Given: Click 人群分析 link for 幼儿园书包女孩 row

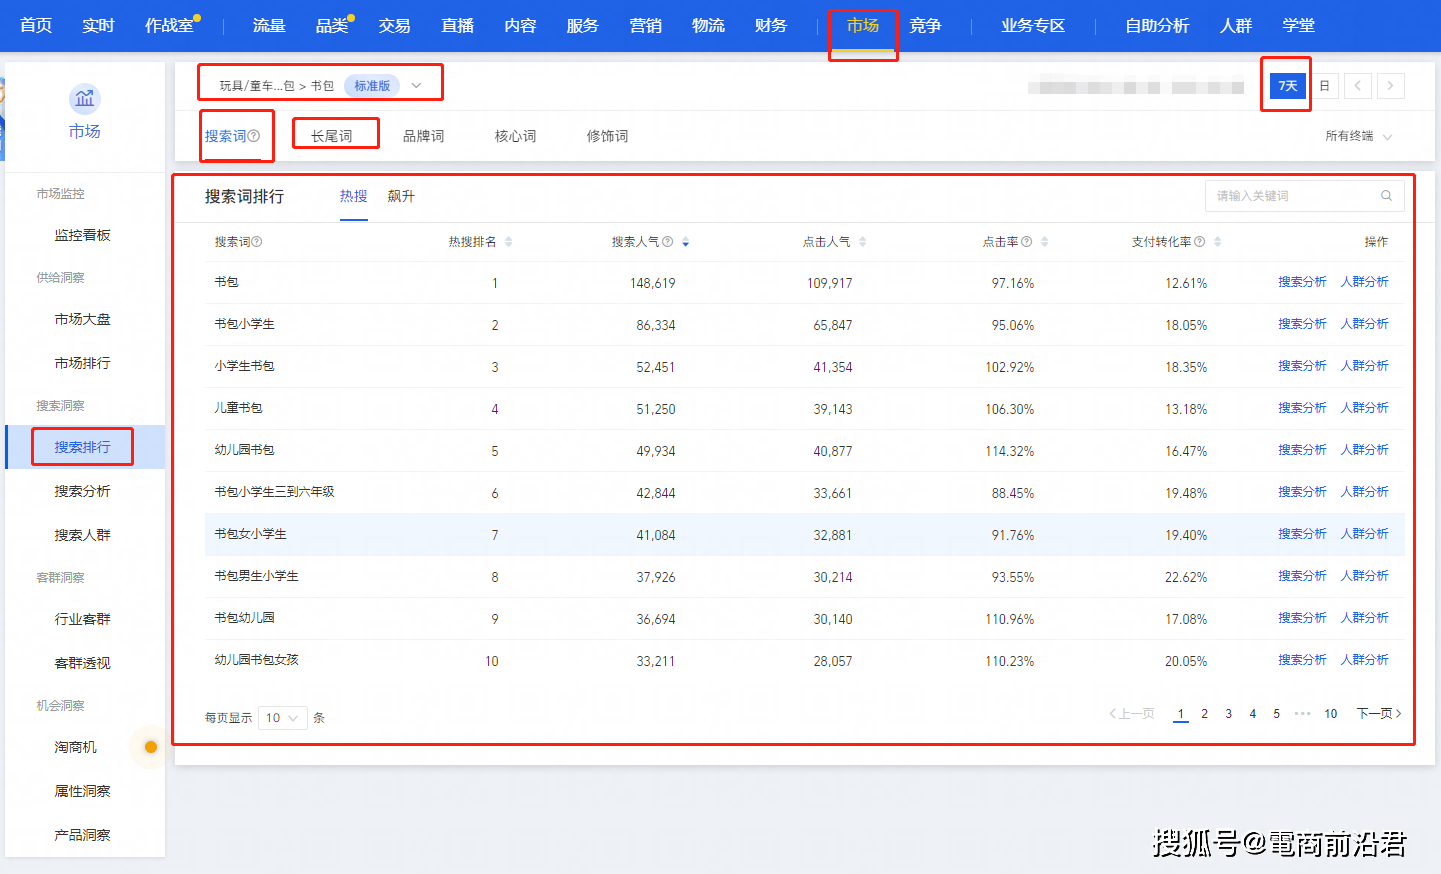Looking at the screenshot, I should click(x=1365, y=660).
